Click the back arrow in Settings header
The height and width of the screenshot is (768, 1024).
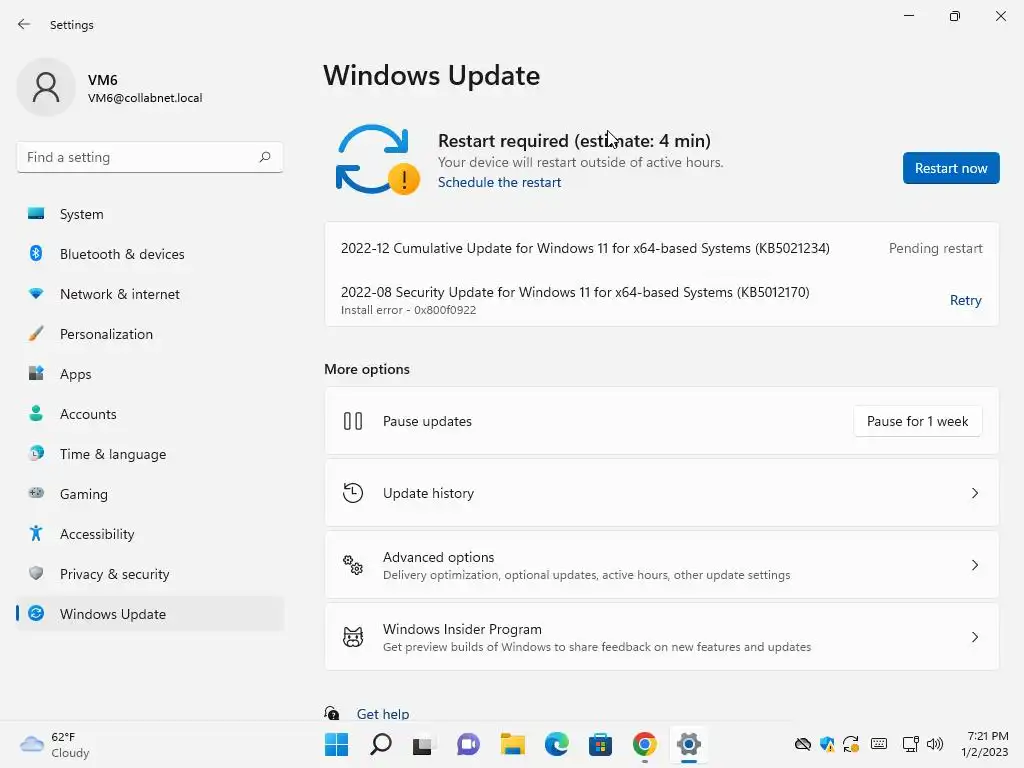24,24
